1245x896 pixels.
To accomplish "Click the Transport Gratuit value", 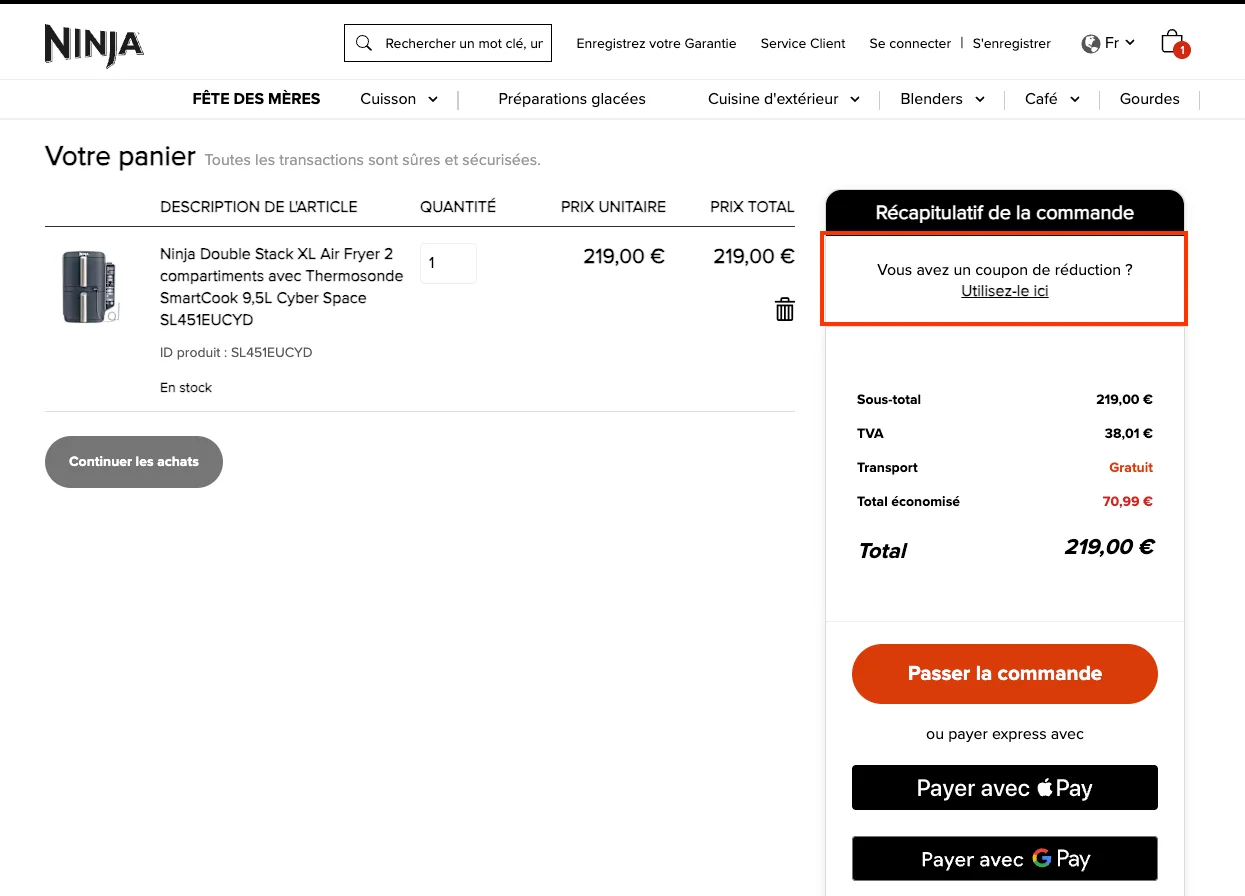I will tap(1131, 468).
